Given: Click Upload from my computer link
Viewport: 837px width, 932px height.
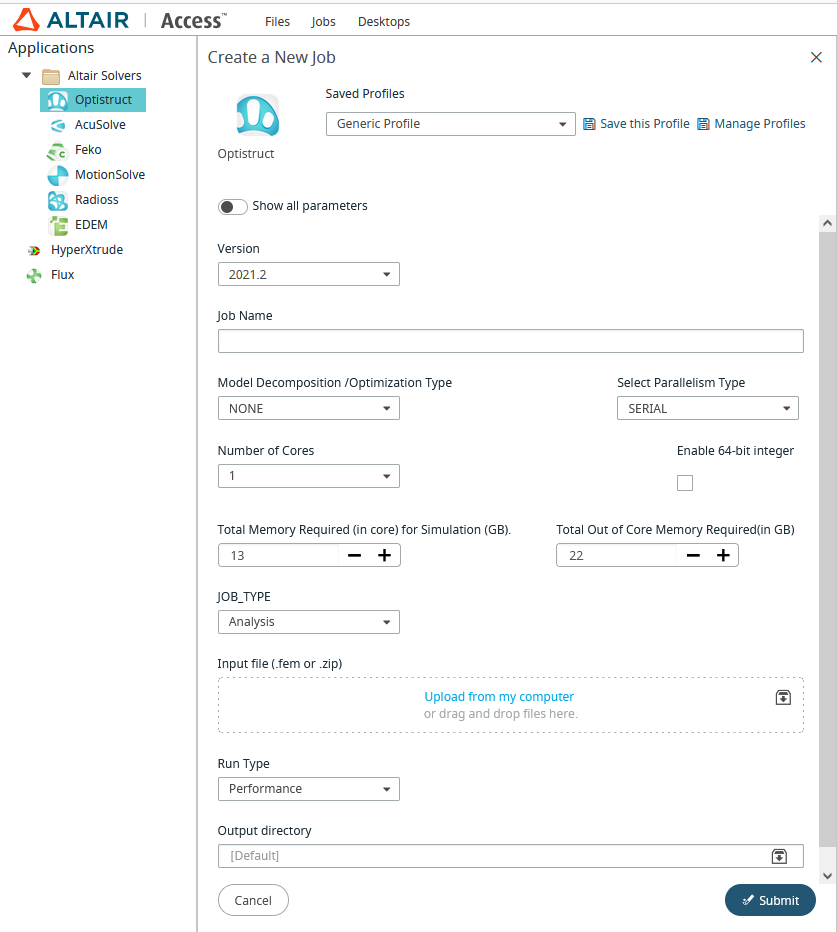Looking at the screenshot, I should click(499, 697).
